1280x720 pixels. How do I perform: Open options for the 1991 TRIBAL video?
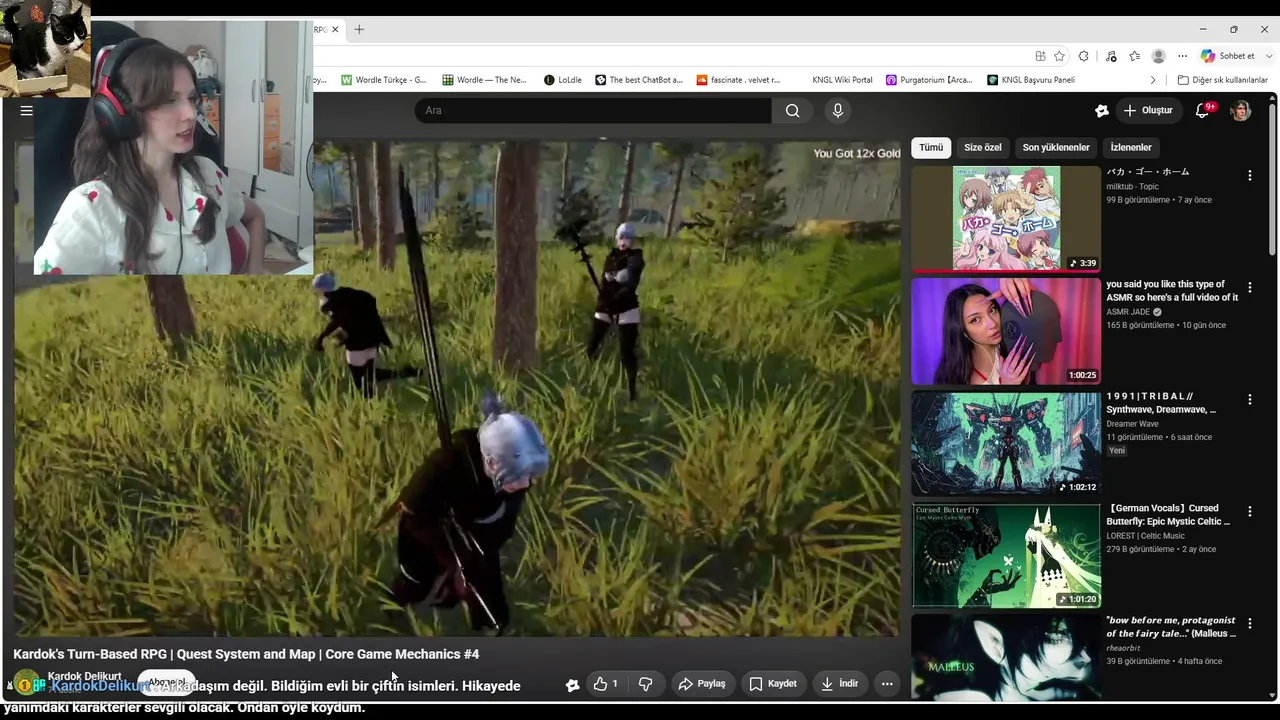click(x=1249, y=400)
